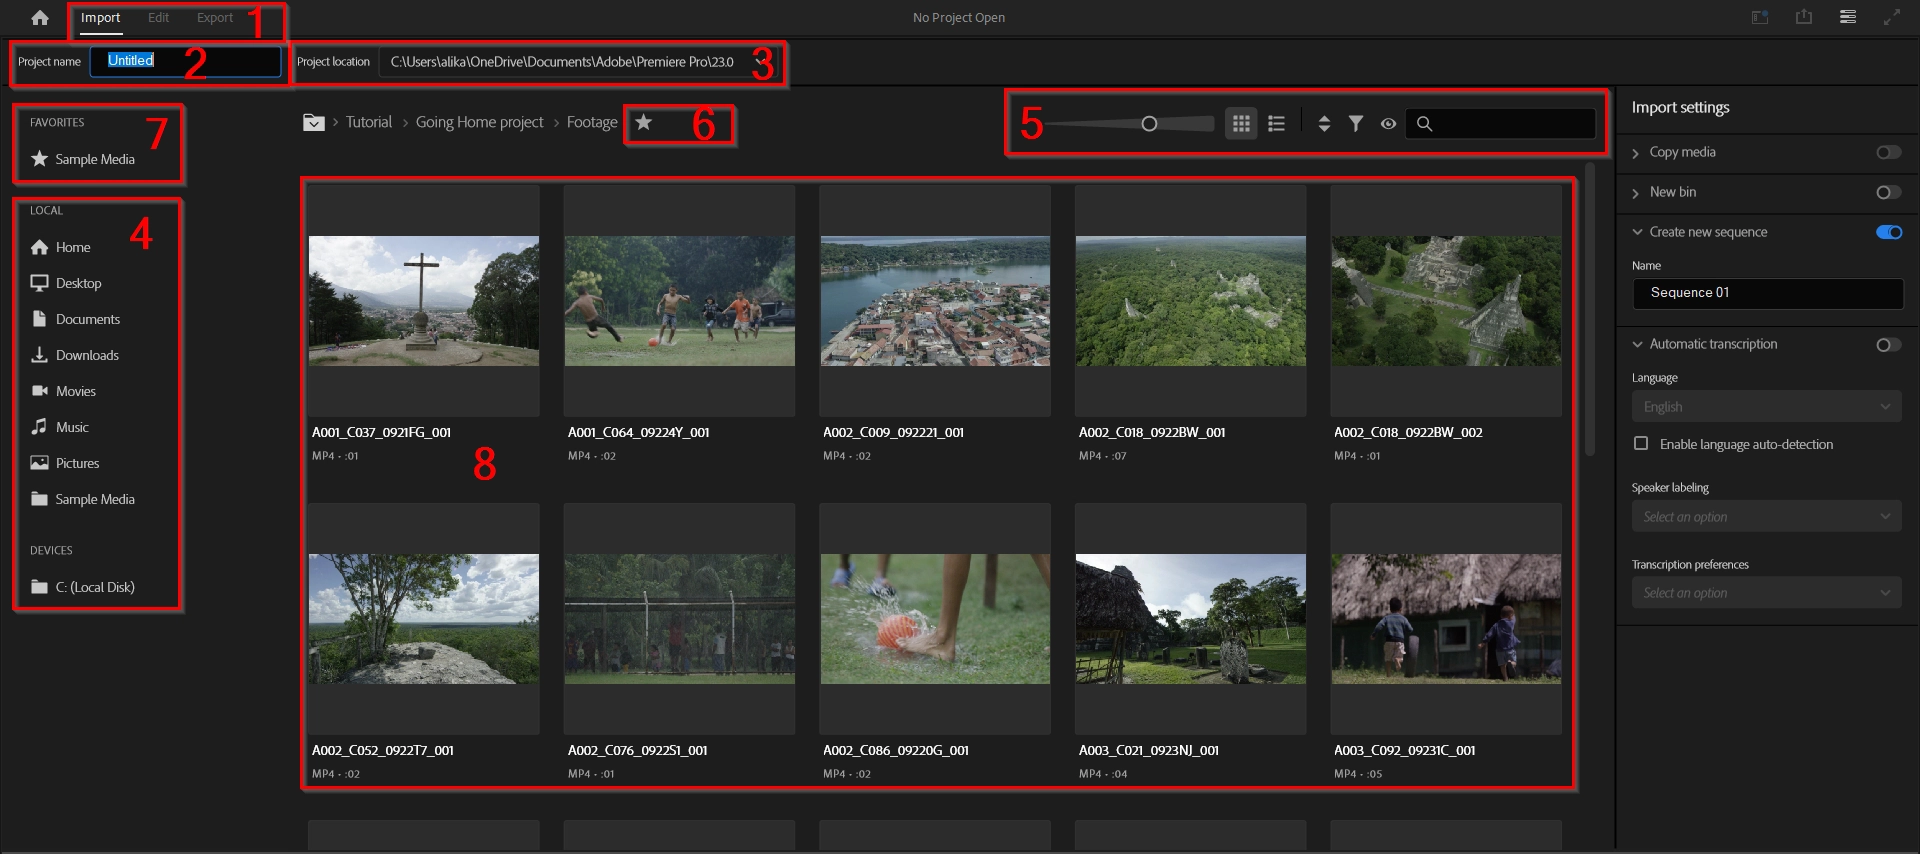The width and height of the screenshot is (1920, 854).
Task: Open the Project location dropdown
Action: (x=579, y=62)
